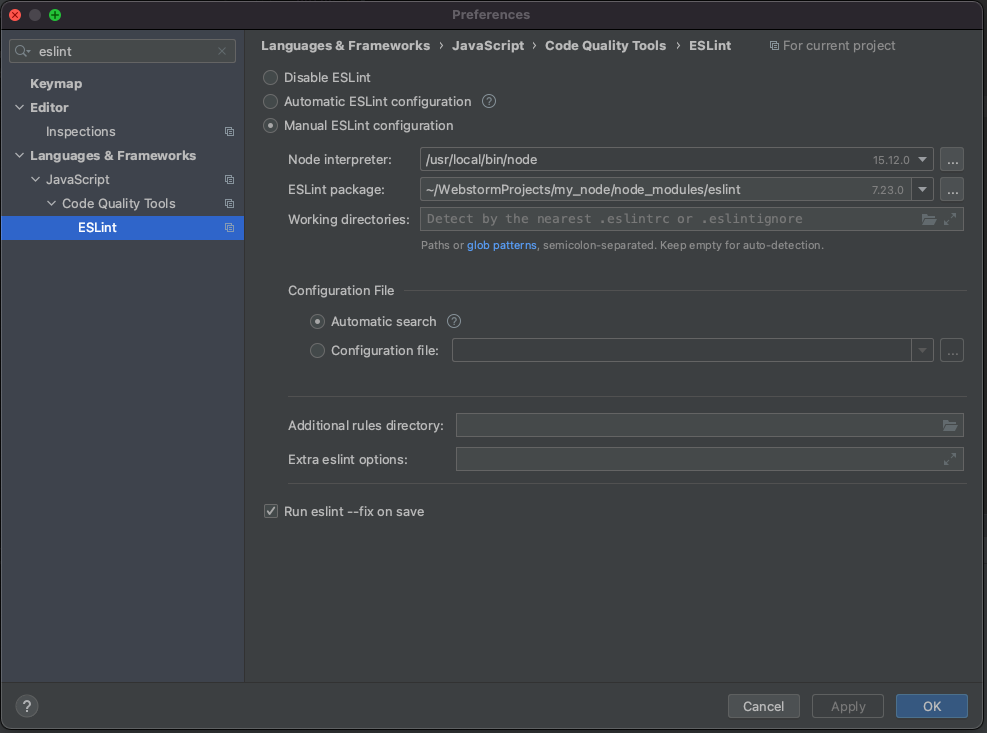
Task: Confirm settings with OK button
Action: click(932, 706)
